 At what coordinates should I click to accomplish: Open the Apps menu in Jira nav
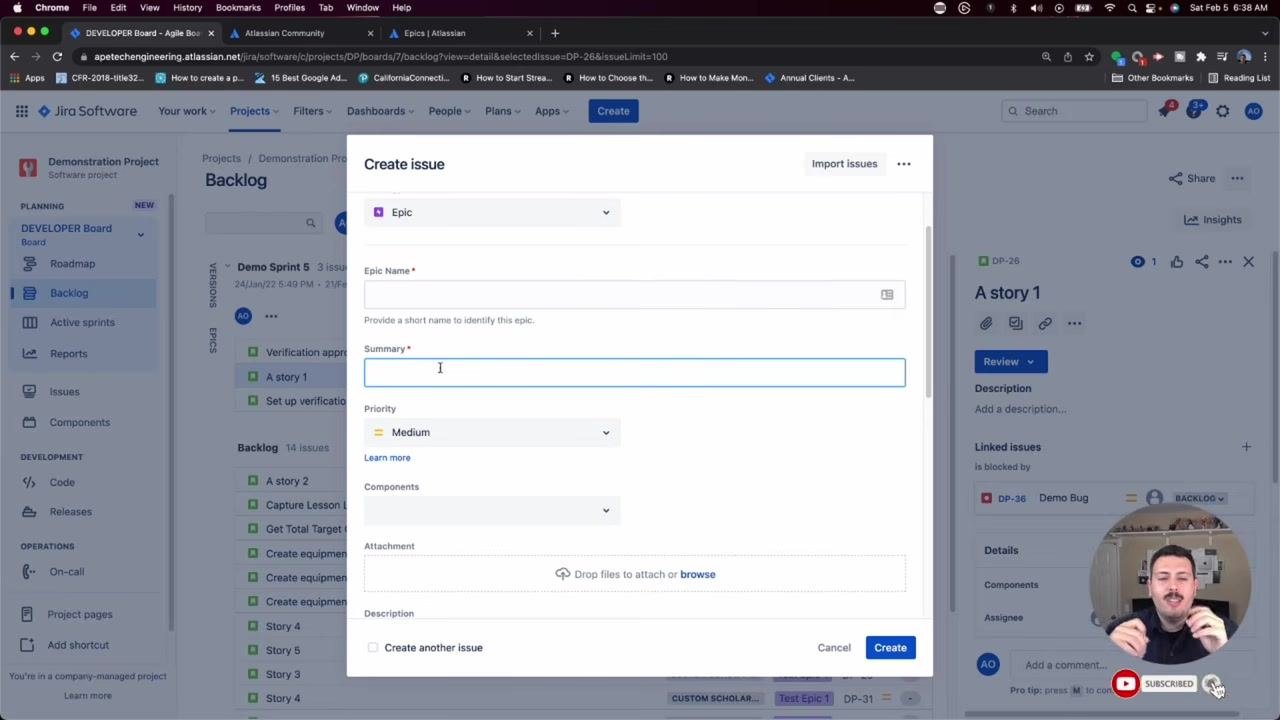[552, 111]
